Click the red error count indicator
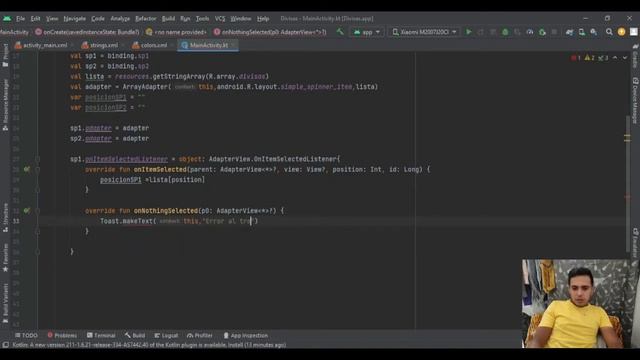 576,58
